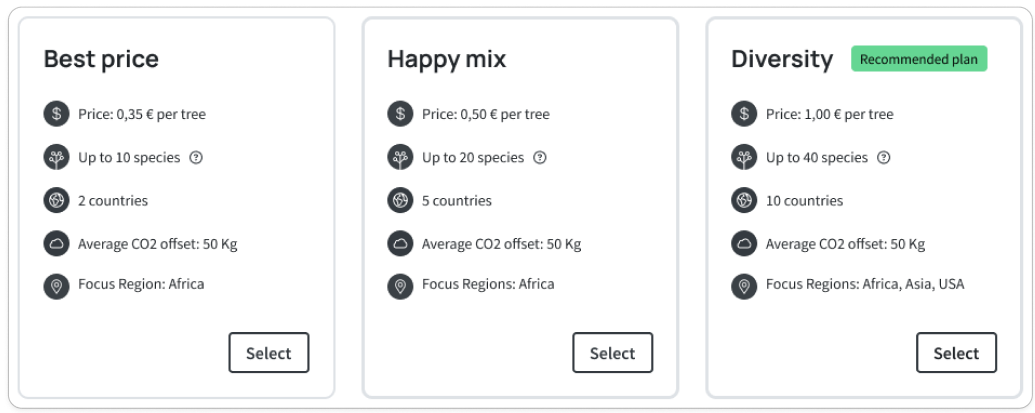Screen dimensions: 1035x413
Task: Open help tooltip for Up to 10 species
Action: tap(196, 158)
